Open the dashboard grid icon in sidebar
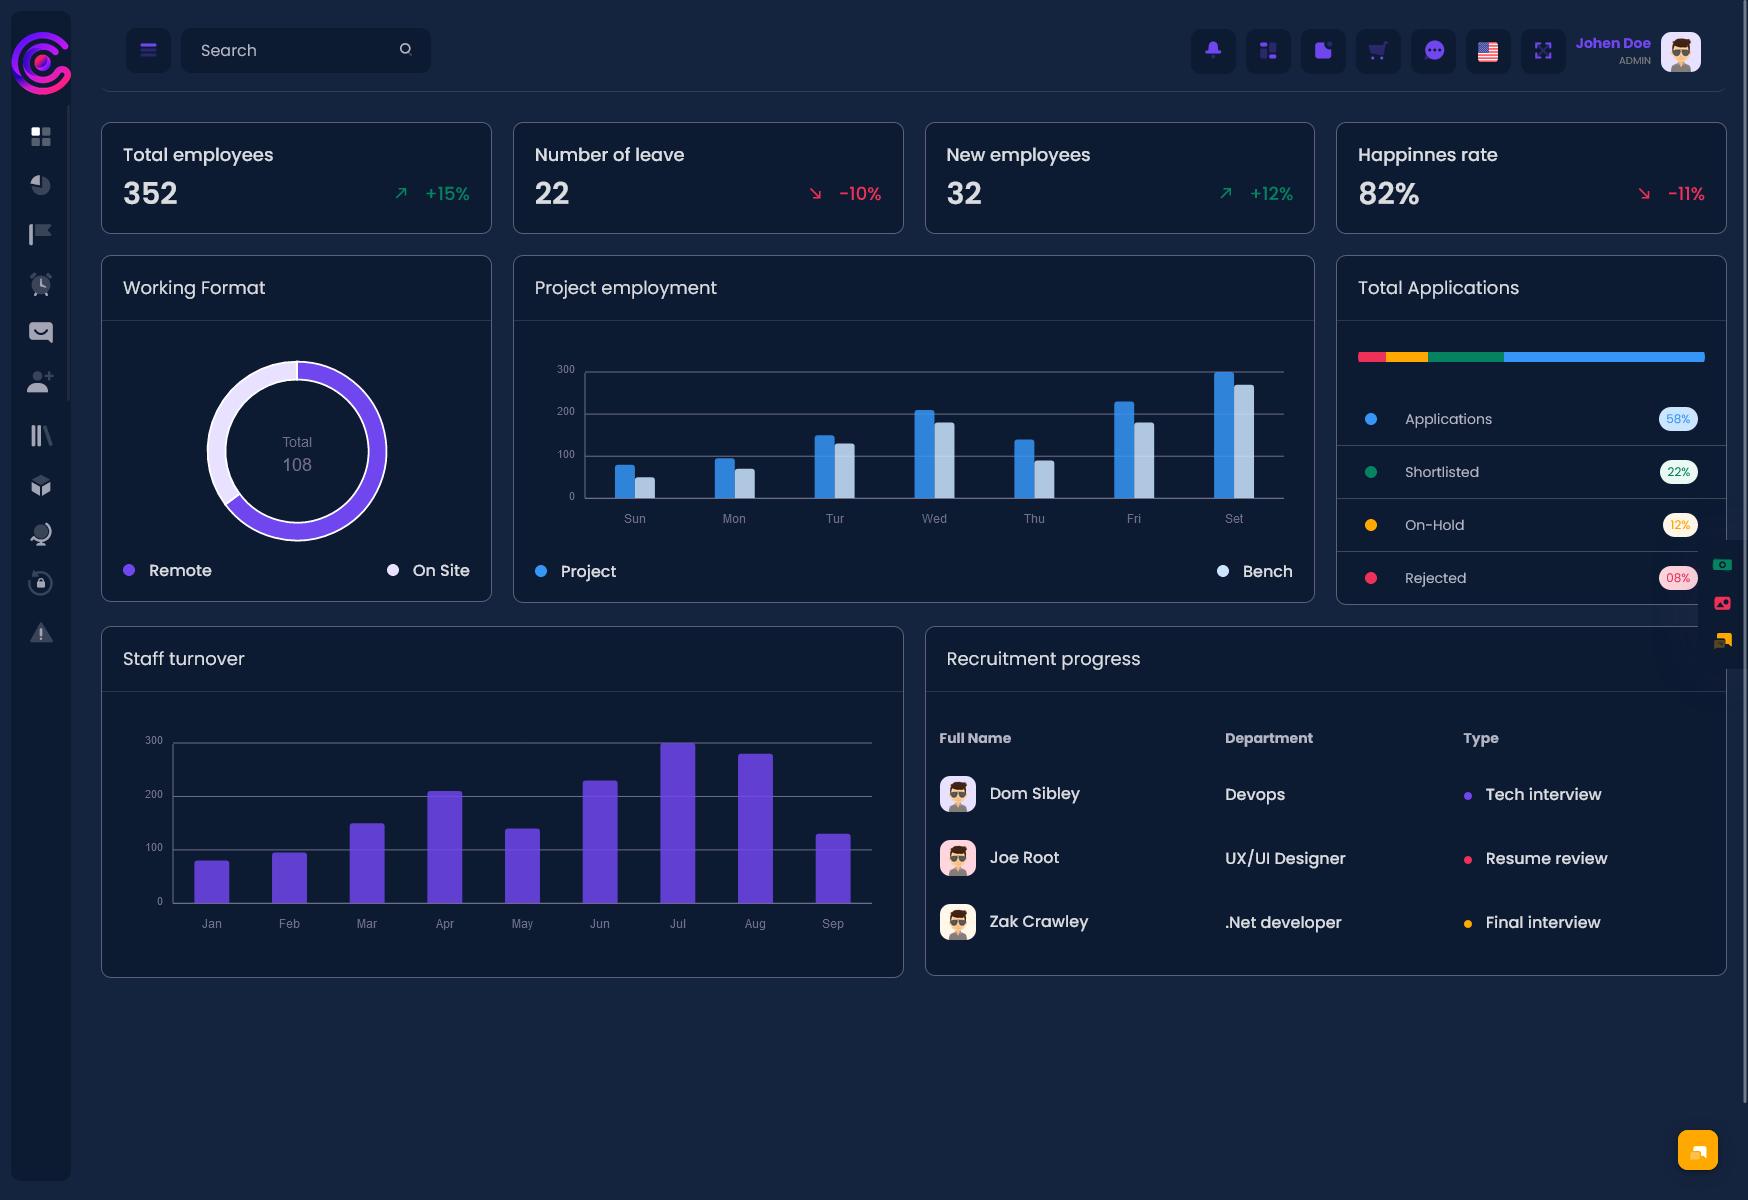1748x1200 pixels. point(41,136)
